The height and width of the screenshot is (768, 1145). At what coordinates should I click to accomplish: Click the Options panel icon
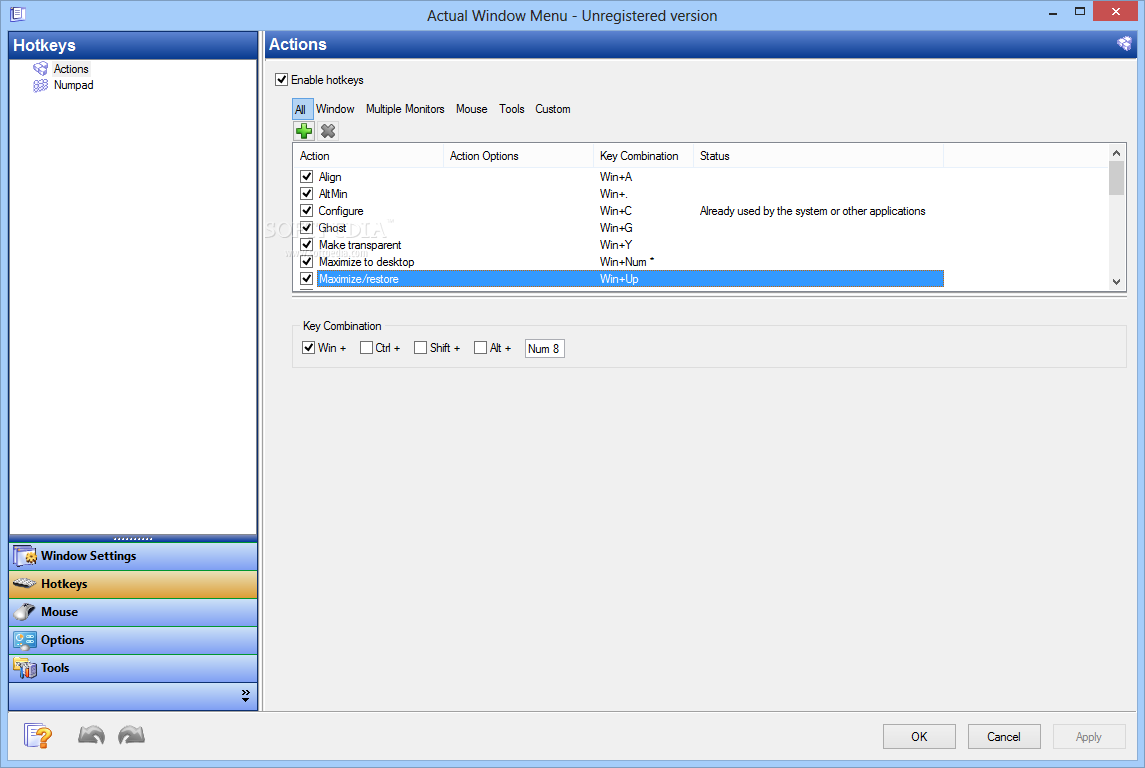point(25,640)
